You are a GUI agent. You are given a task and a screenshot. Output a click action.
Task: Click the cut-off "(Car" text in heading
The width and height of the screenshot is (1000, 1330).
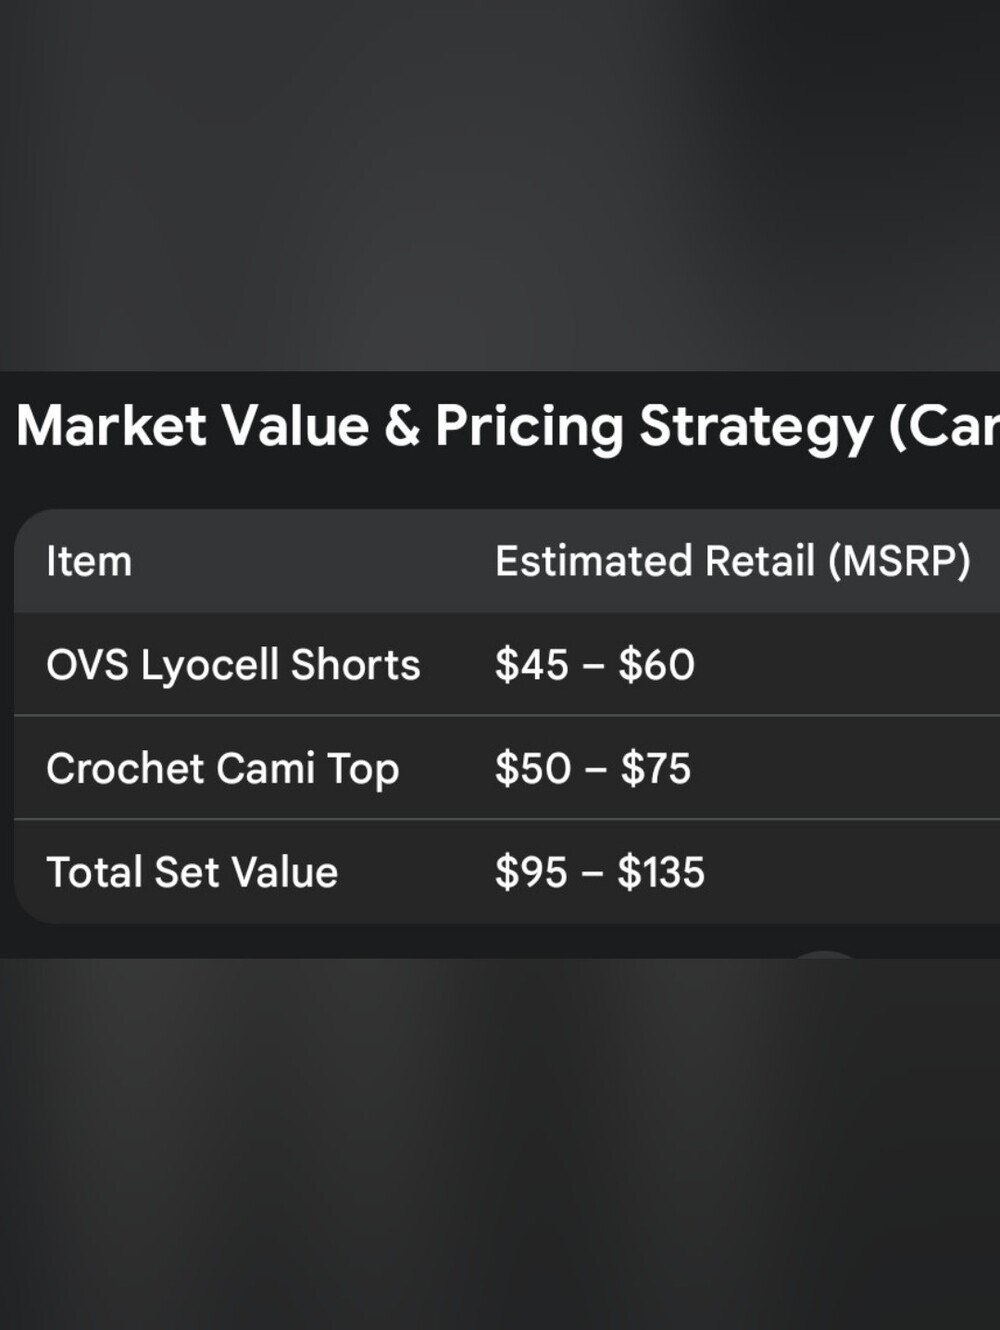pos(944,428)
